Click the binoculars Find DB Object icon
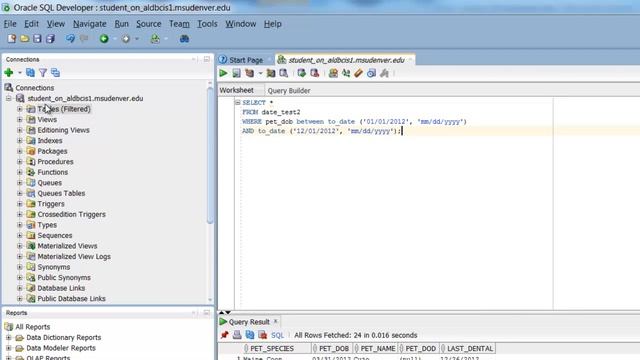The image size is (640, 360). click(x=184, y=39)
